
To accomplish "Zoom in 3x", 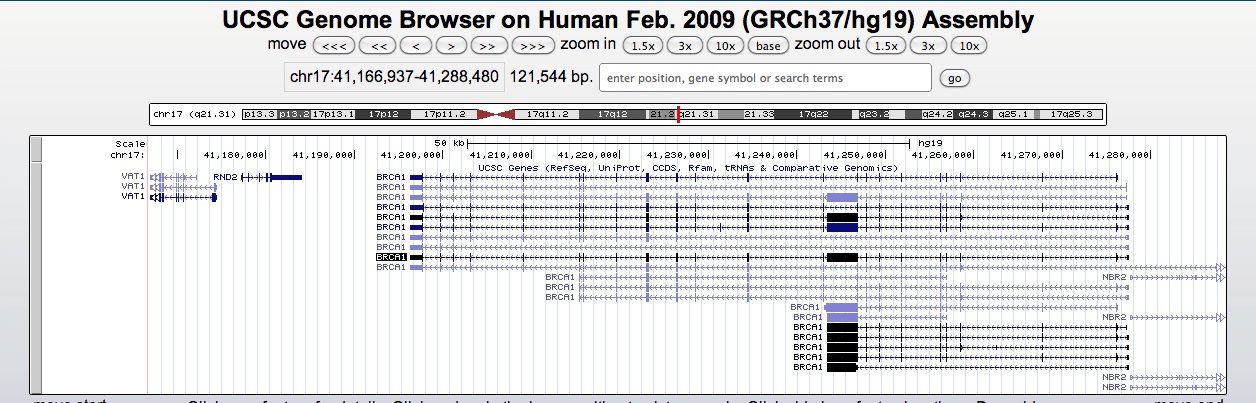I will click(x=684, y=46).
